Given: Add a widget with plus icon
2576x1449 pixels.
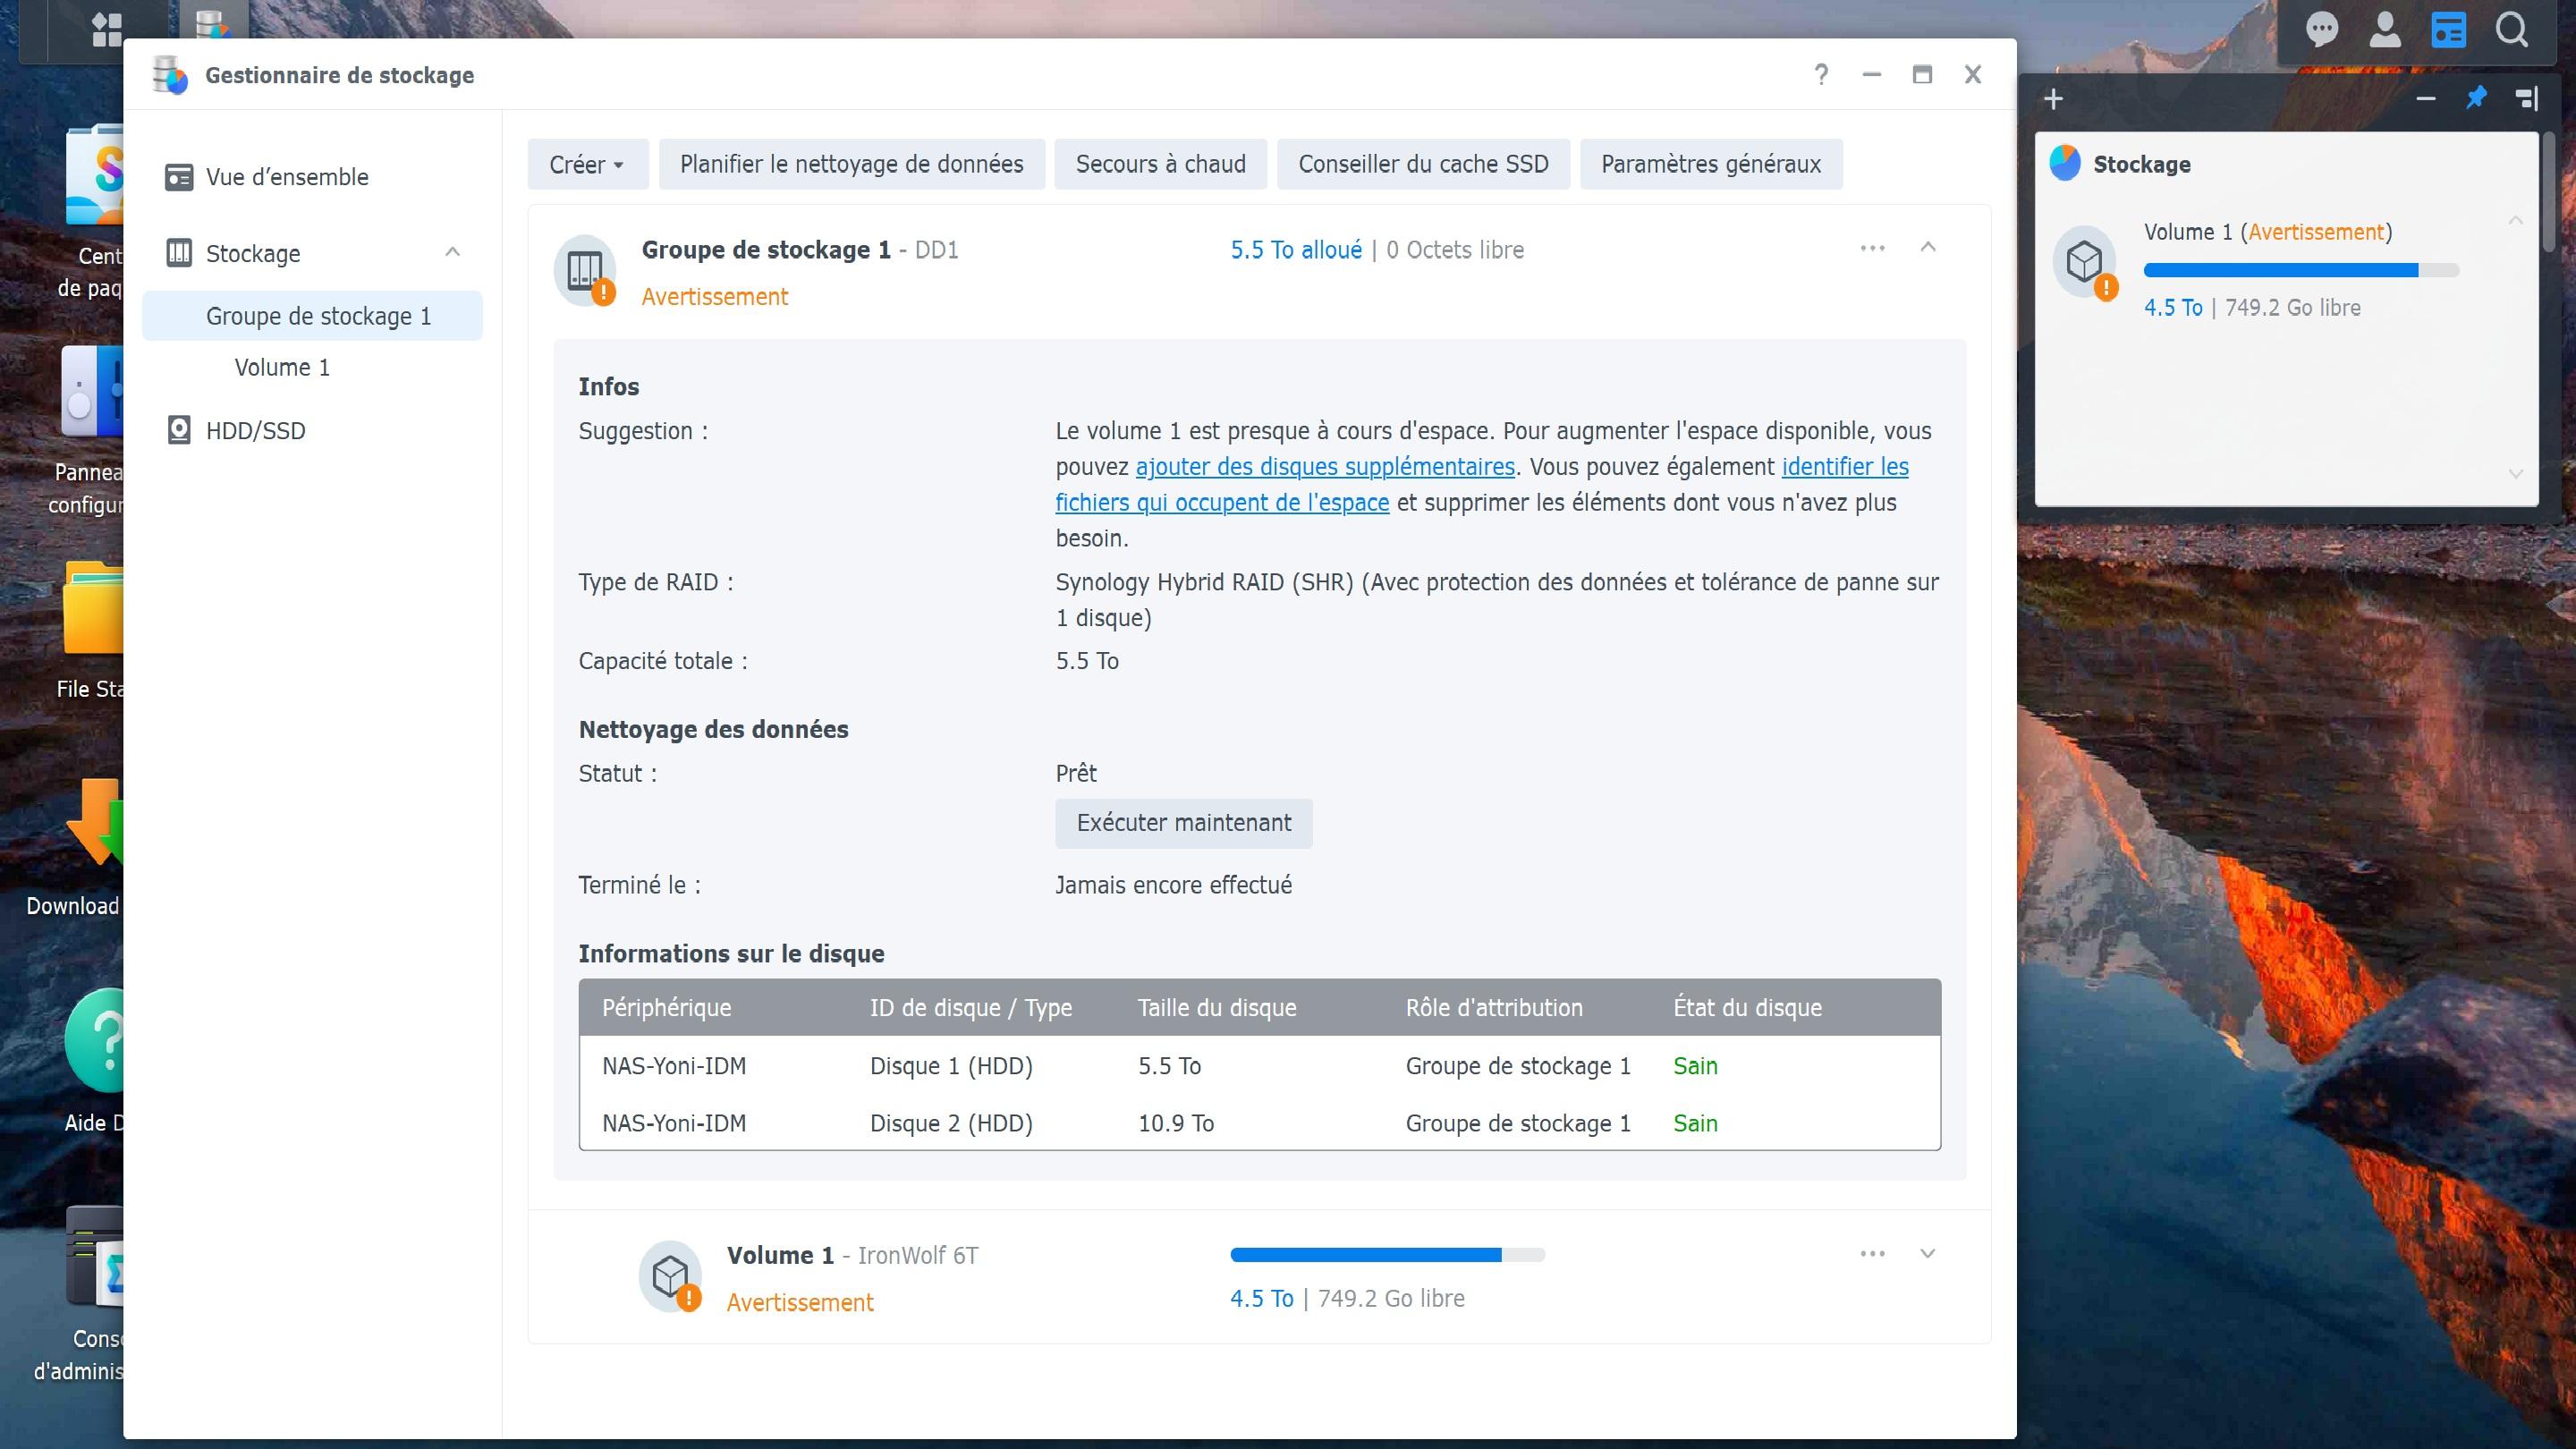Looking at the screenshot, I should [x=2053, y=99].
